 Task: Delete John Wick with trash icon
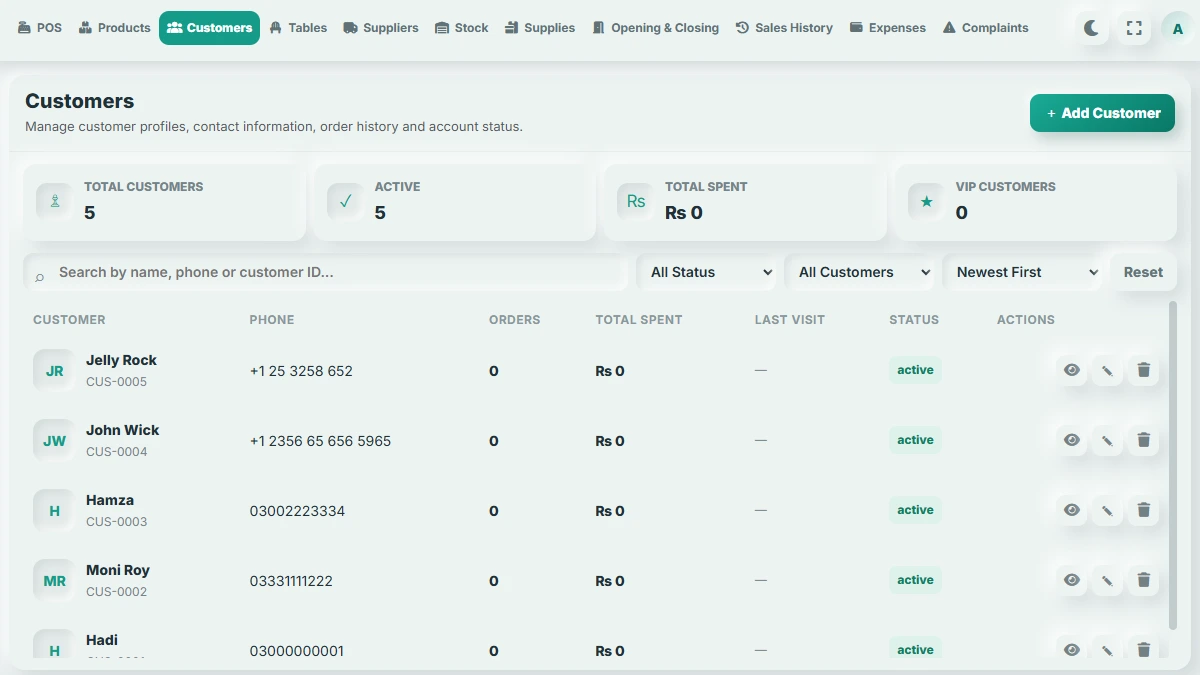pos(1144,440)
